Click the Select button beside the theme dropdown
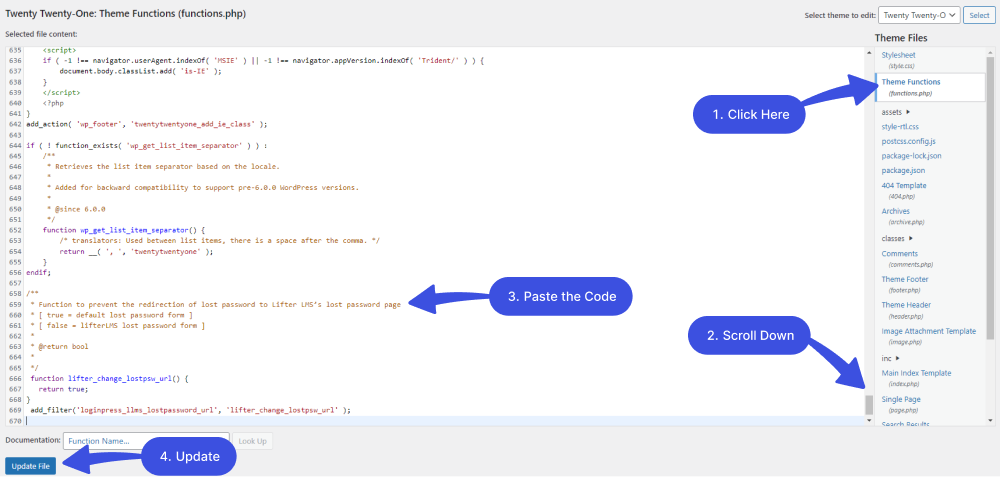The width and height of the screenshot is (1000, 477). point(978,15)
